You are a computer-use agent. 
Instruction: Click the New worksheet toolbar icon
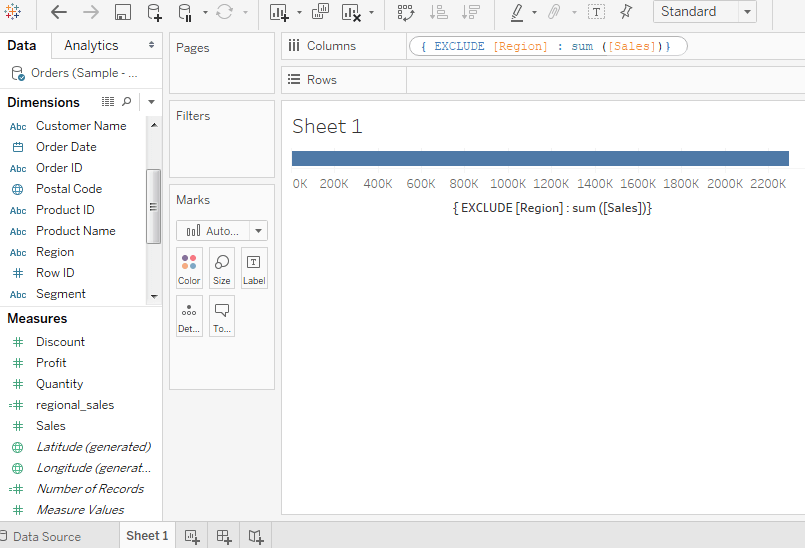(279, 12)
